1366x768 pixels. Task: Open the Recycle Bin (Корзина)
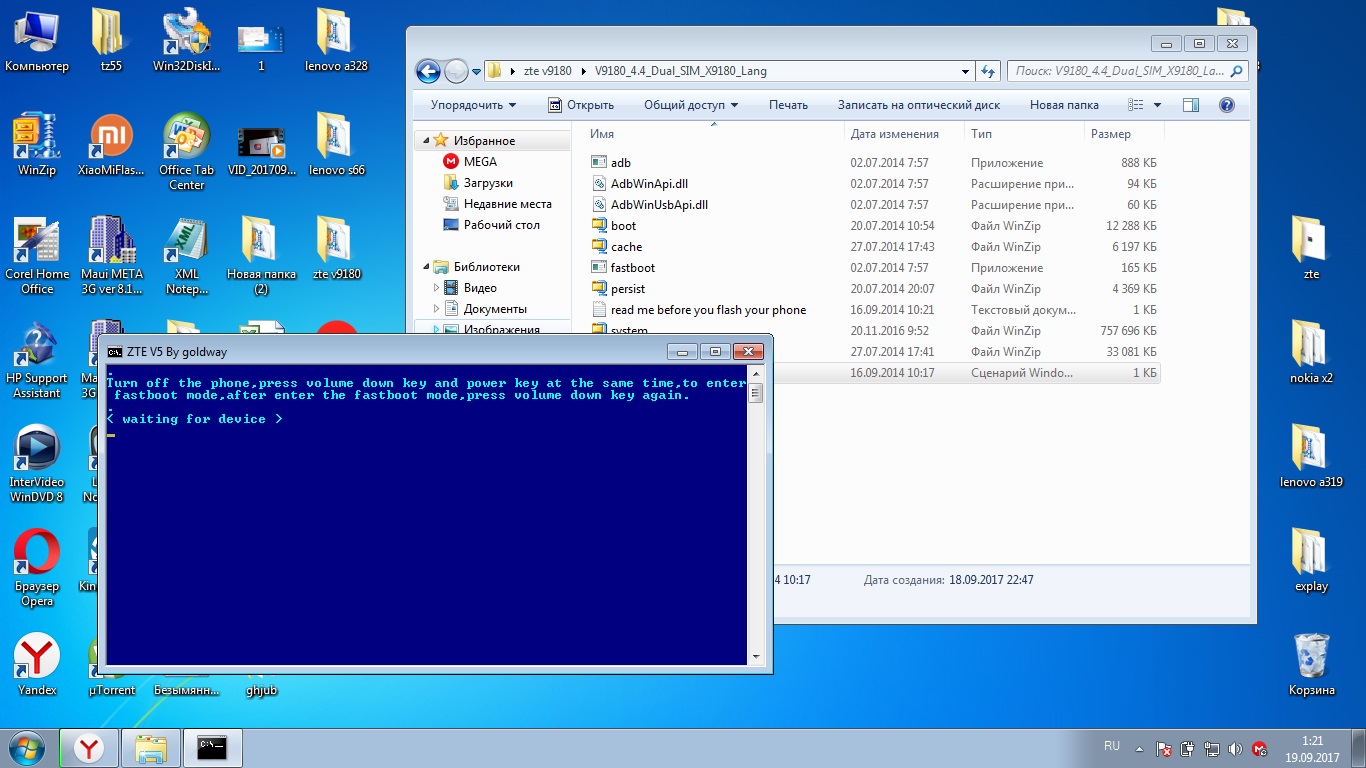click(x=1311, y=657)
